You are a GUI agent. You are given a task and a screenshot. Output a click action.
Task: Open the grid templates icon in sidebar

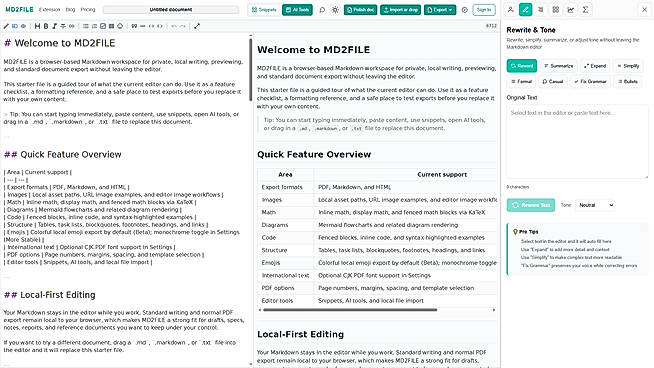(556, 10)
